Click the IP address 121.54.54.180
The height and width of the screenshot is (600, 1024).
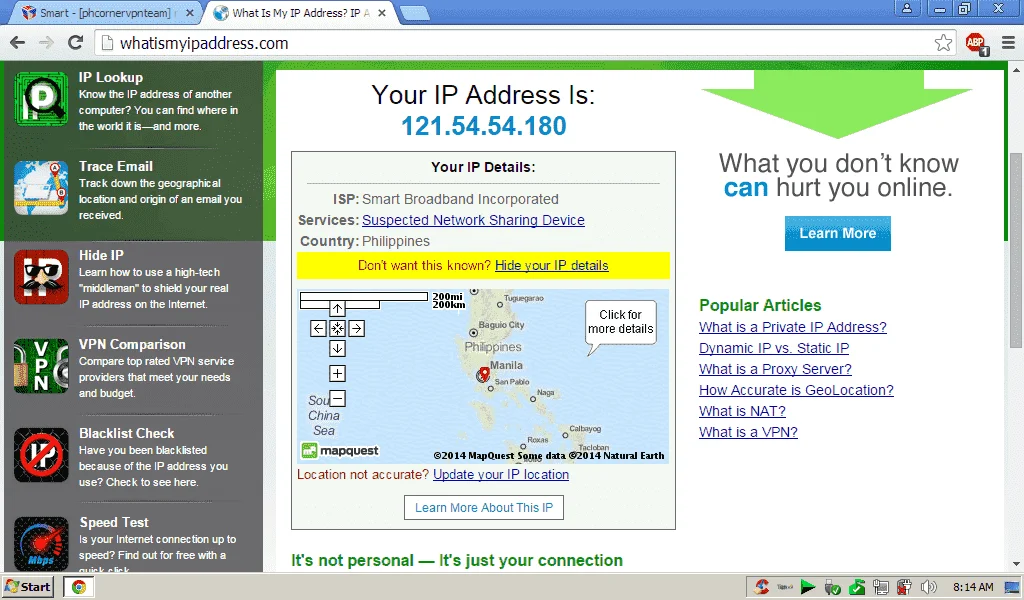click(x=483, y=126)
